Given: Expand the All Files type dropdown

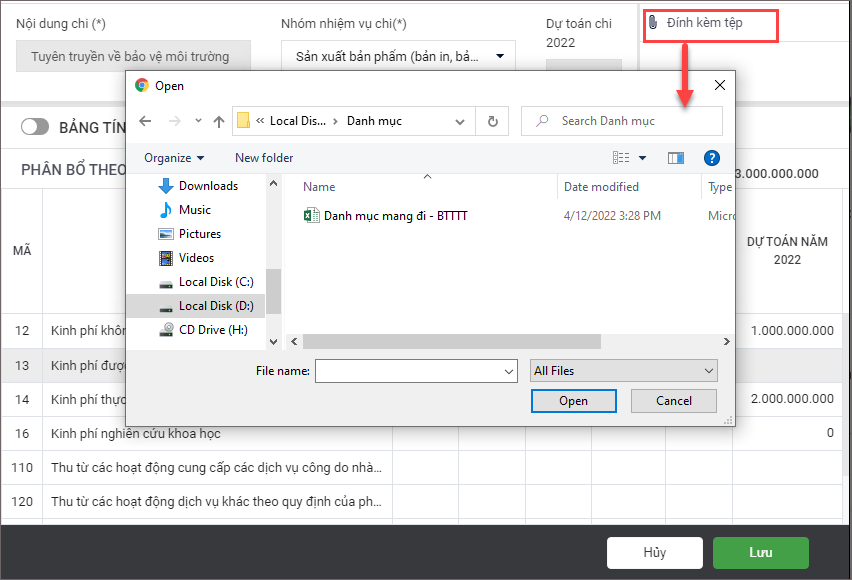Looking at the screenshot, I should point(623,371).
